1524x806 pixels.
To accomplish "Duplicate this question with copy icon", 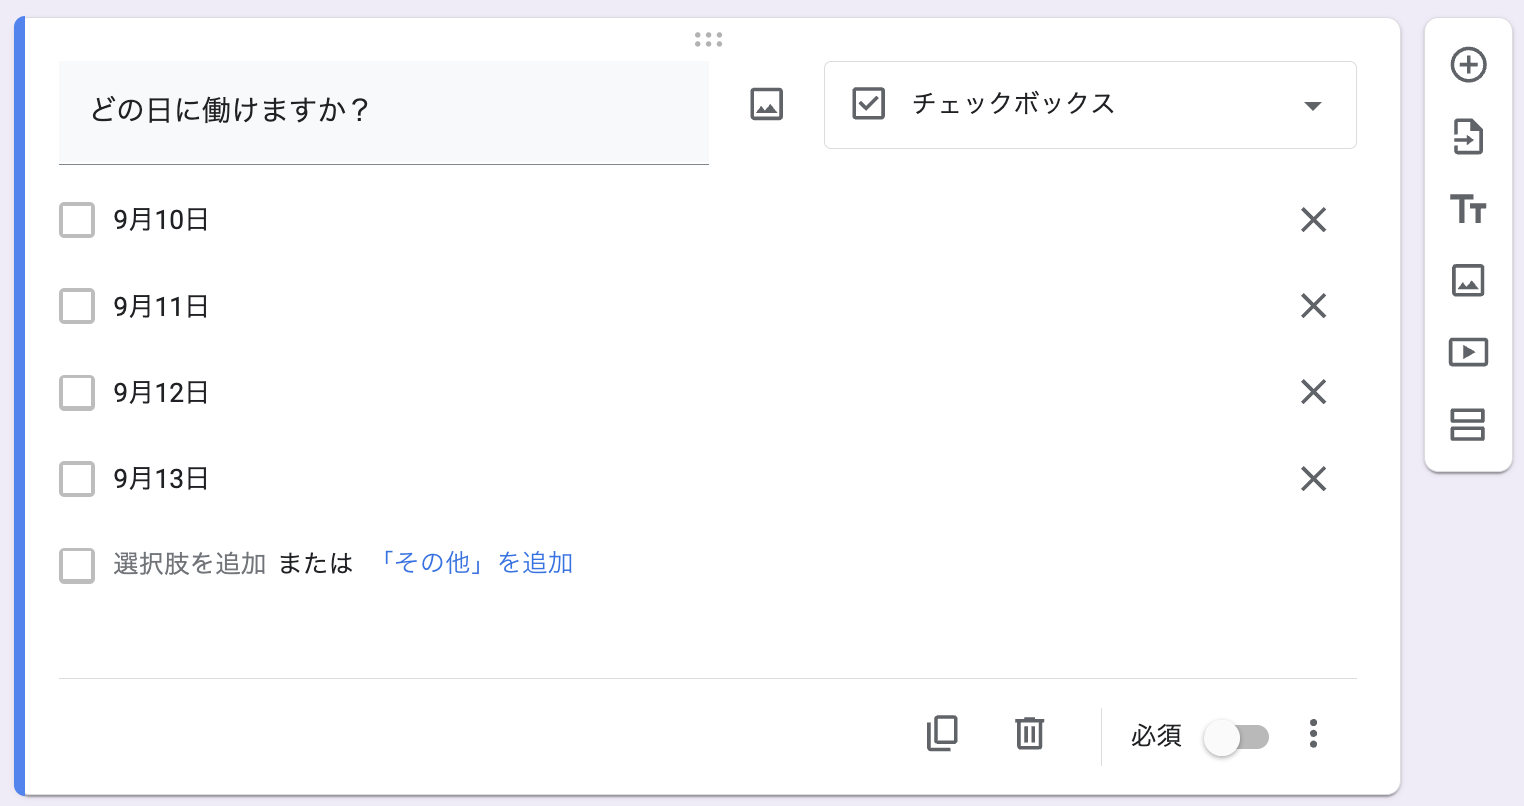I will (x=942, y=733).
